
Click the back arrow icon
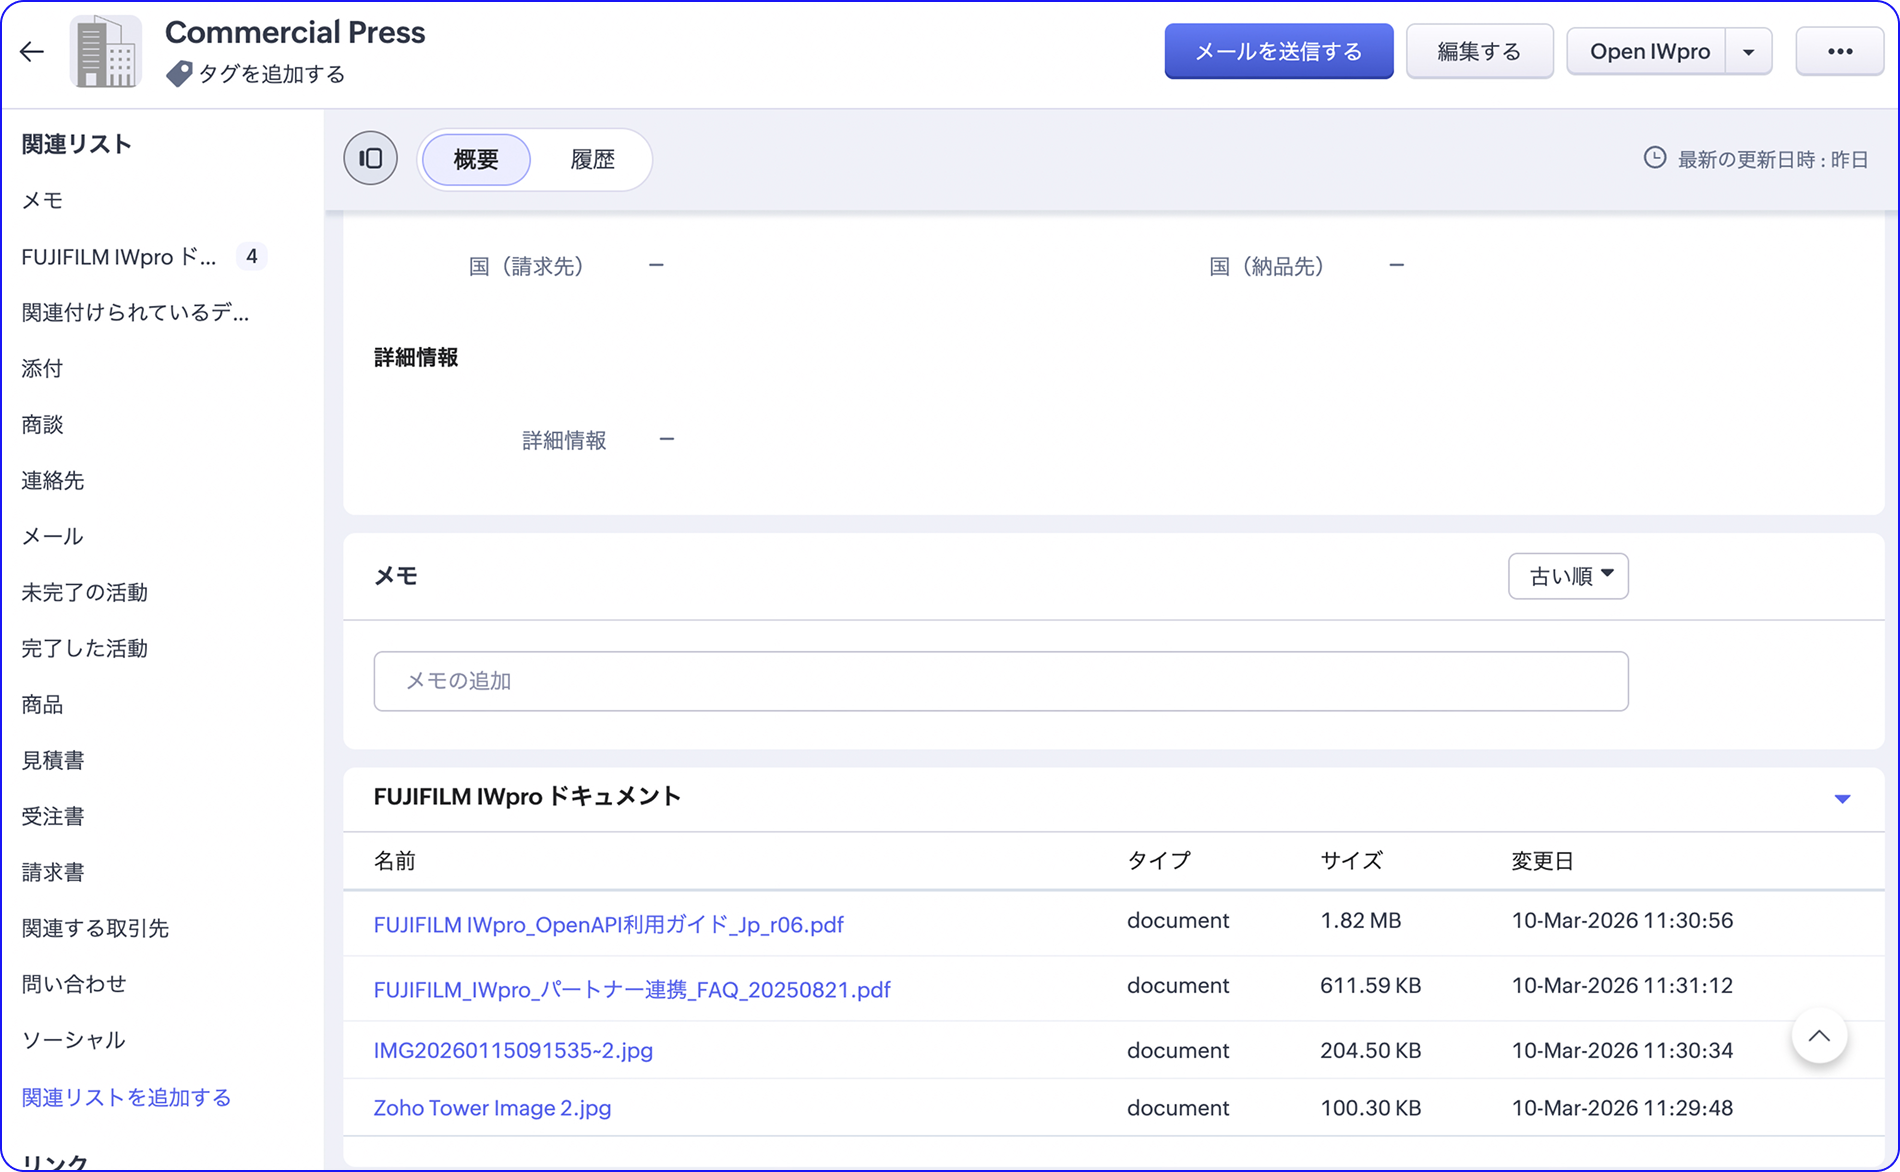32,52
